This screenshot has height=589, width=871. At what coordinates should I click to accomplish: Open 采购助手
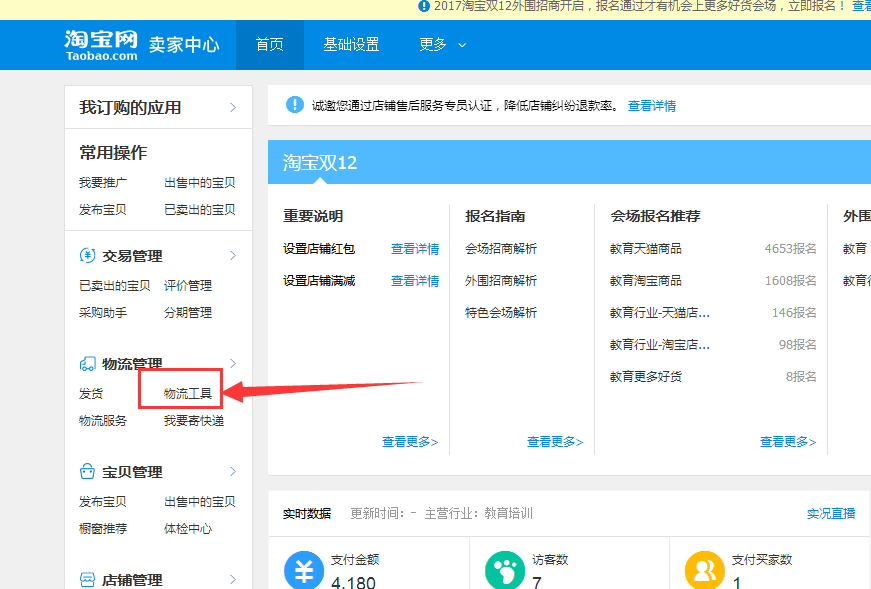coord(103,312)
